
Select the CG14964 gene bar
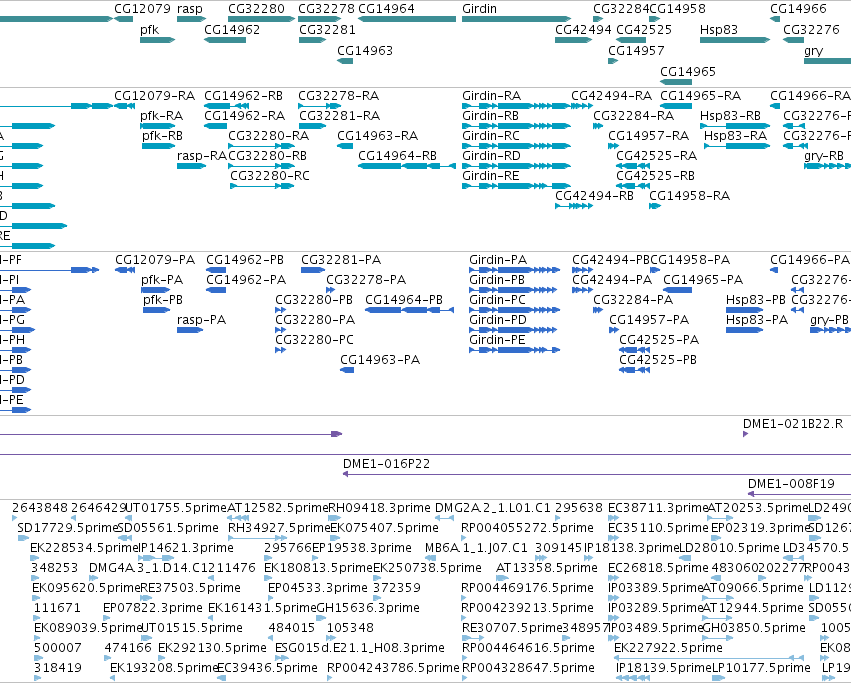[x=407, y=19]
